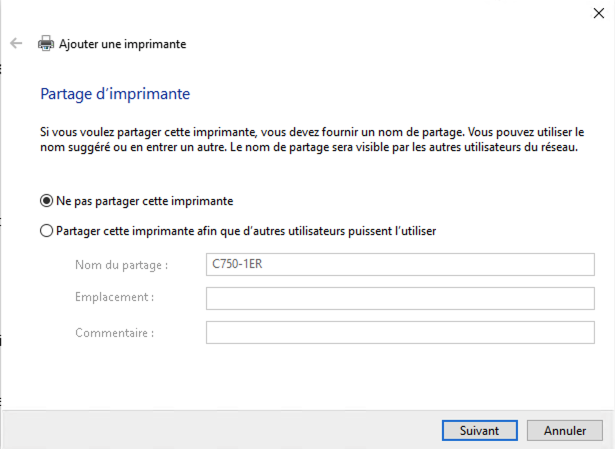Click the "Partage d'imprimante" heading
The height and width of the screenshot is (449, 615).
click(115, 94)
